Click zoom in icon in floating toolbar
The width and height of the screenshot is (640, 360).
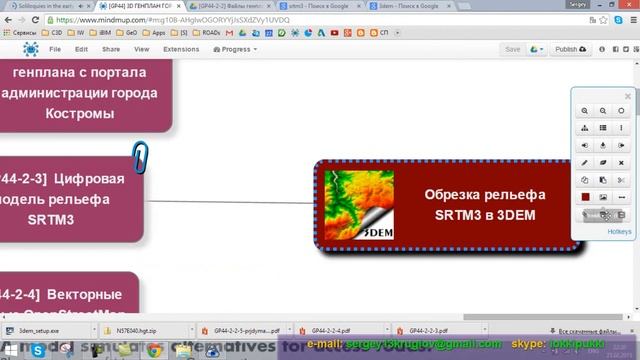[x=584, y=111]
